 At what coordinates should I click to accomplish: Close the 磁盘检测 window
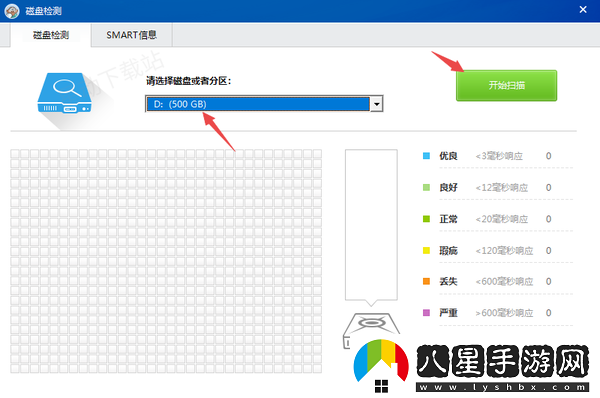point(583,10)
